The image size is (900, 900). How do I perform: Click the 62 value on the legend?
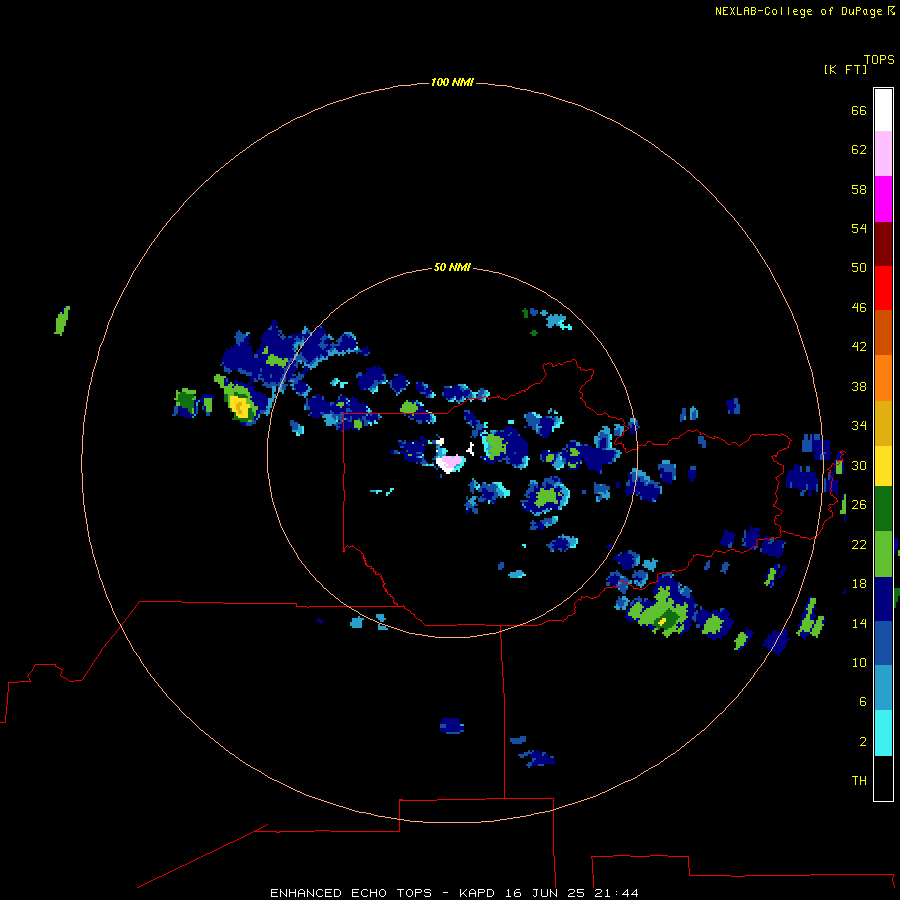tap(859, 150)
